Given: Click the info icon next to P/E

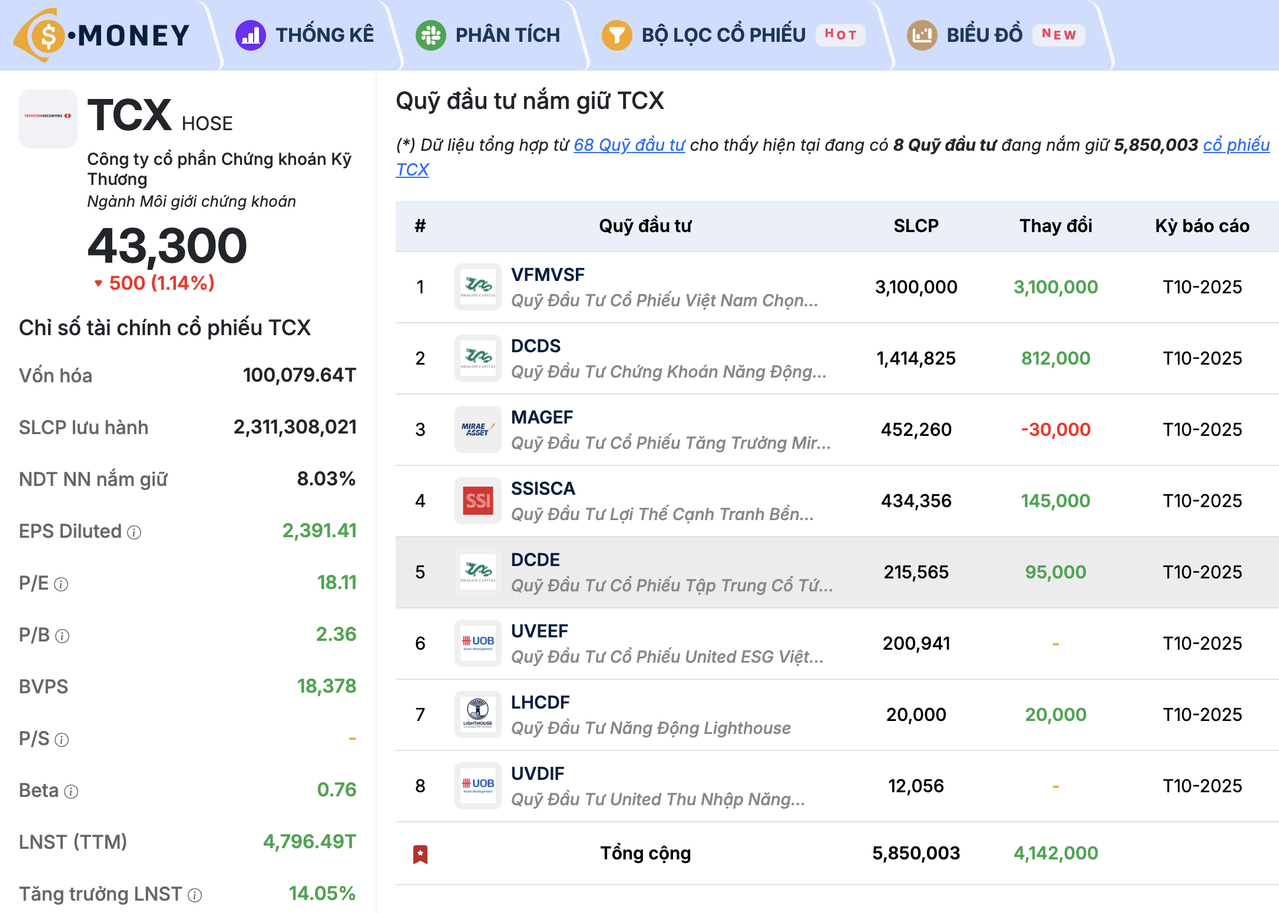Looking at the screenshot, I should [x=61, y=584].
